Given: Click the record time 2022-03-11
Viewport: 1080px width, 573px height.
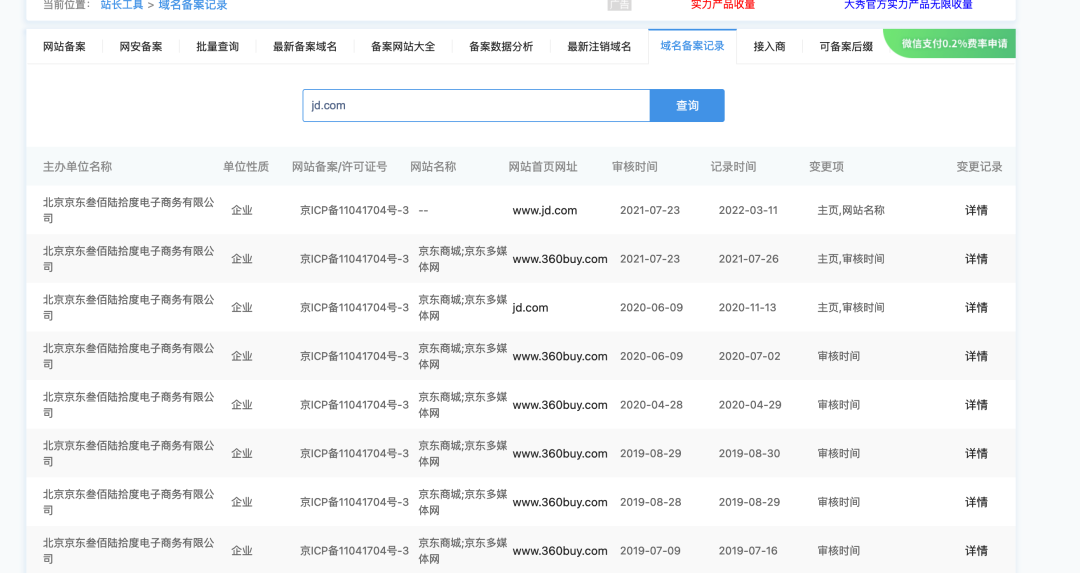Looking at the screenshot, I should click(748, 211).
